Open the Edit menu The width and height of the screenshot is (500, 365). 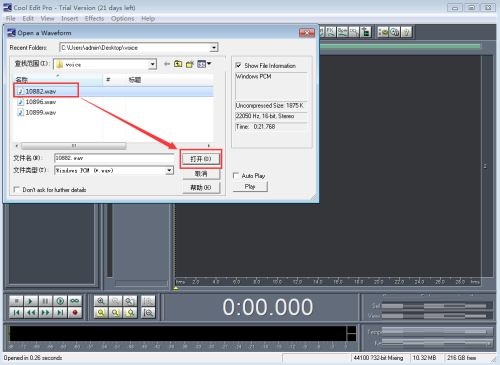pyautogui.click(x=28, y=18)
